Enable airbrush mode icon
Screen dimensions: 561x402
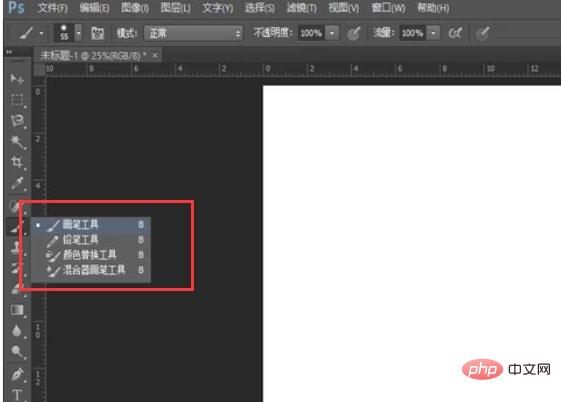click(455, 33)
